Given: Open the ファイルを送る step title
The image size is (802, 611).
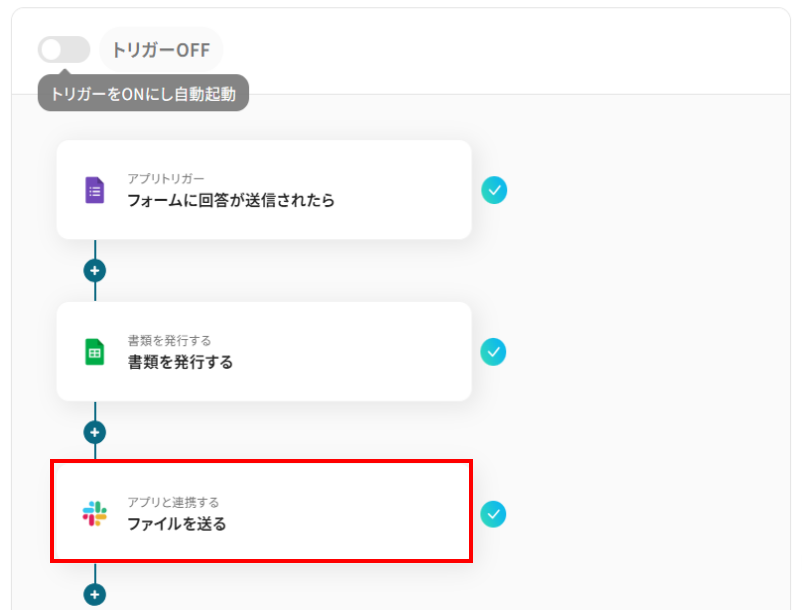Looking at the screenshot, I should pos(176,524).
